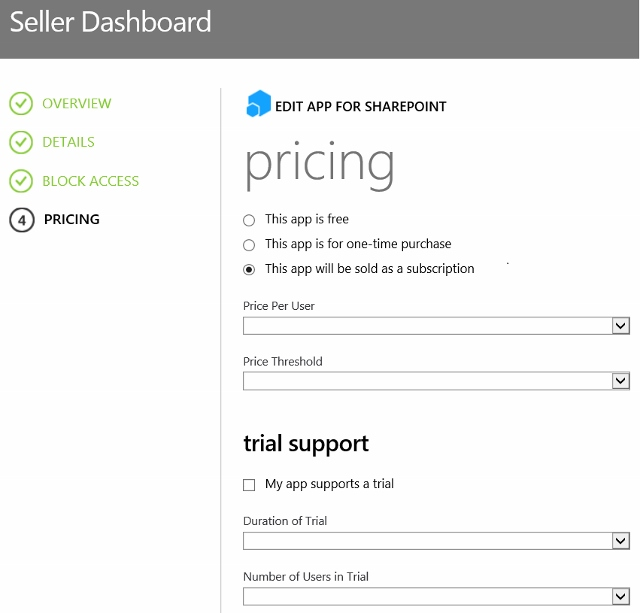Enable 'My app supports a trial' checkbox
Viewport: 640px width, 613px height.
[249, 485]
